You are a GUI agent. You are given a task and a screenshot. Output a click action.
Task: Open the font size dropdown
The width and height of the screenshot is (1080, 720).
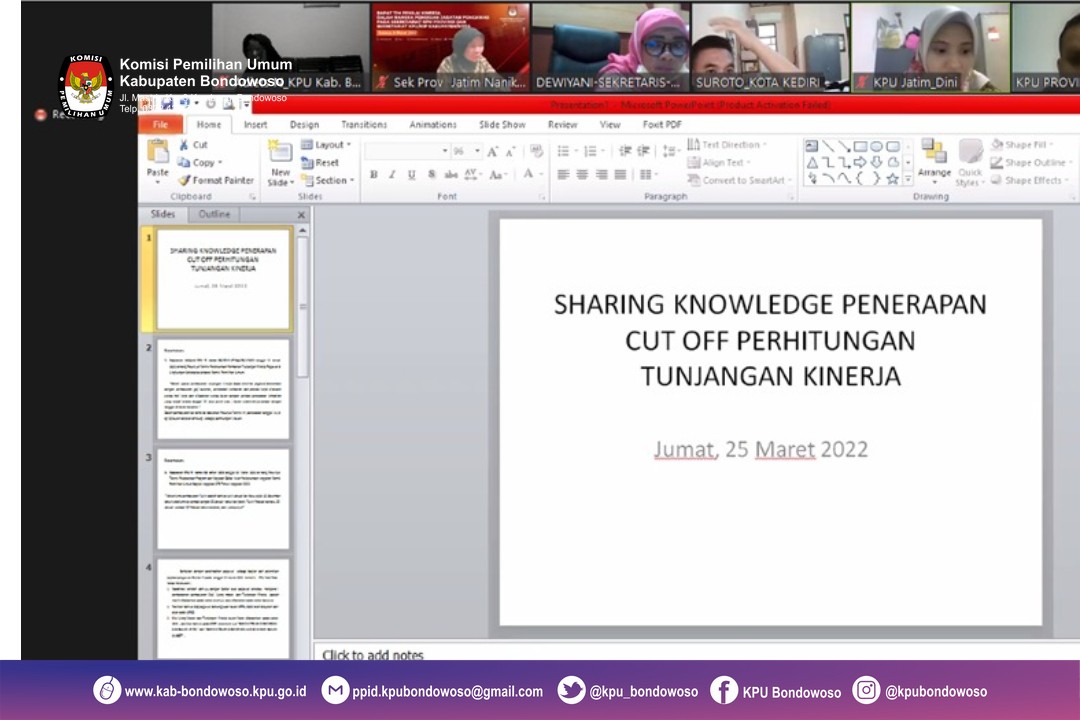tap(475, 152)
